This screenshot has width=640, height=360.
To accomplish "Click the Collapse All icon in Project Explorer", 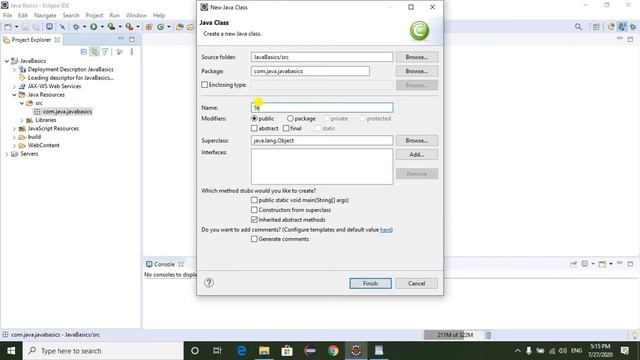I will [84, 52].
